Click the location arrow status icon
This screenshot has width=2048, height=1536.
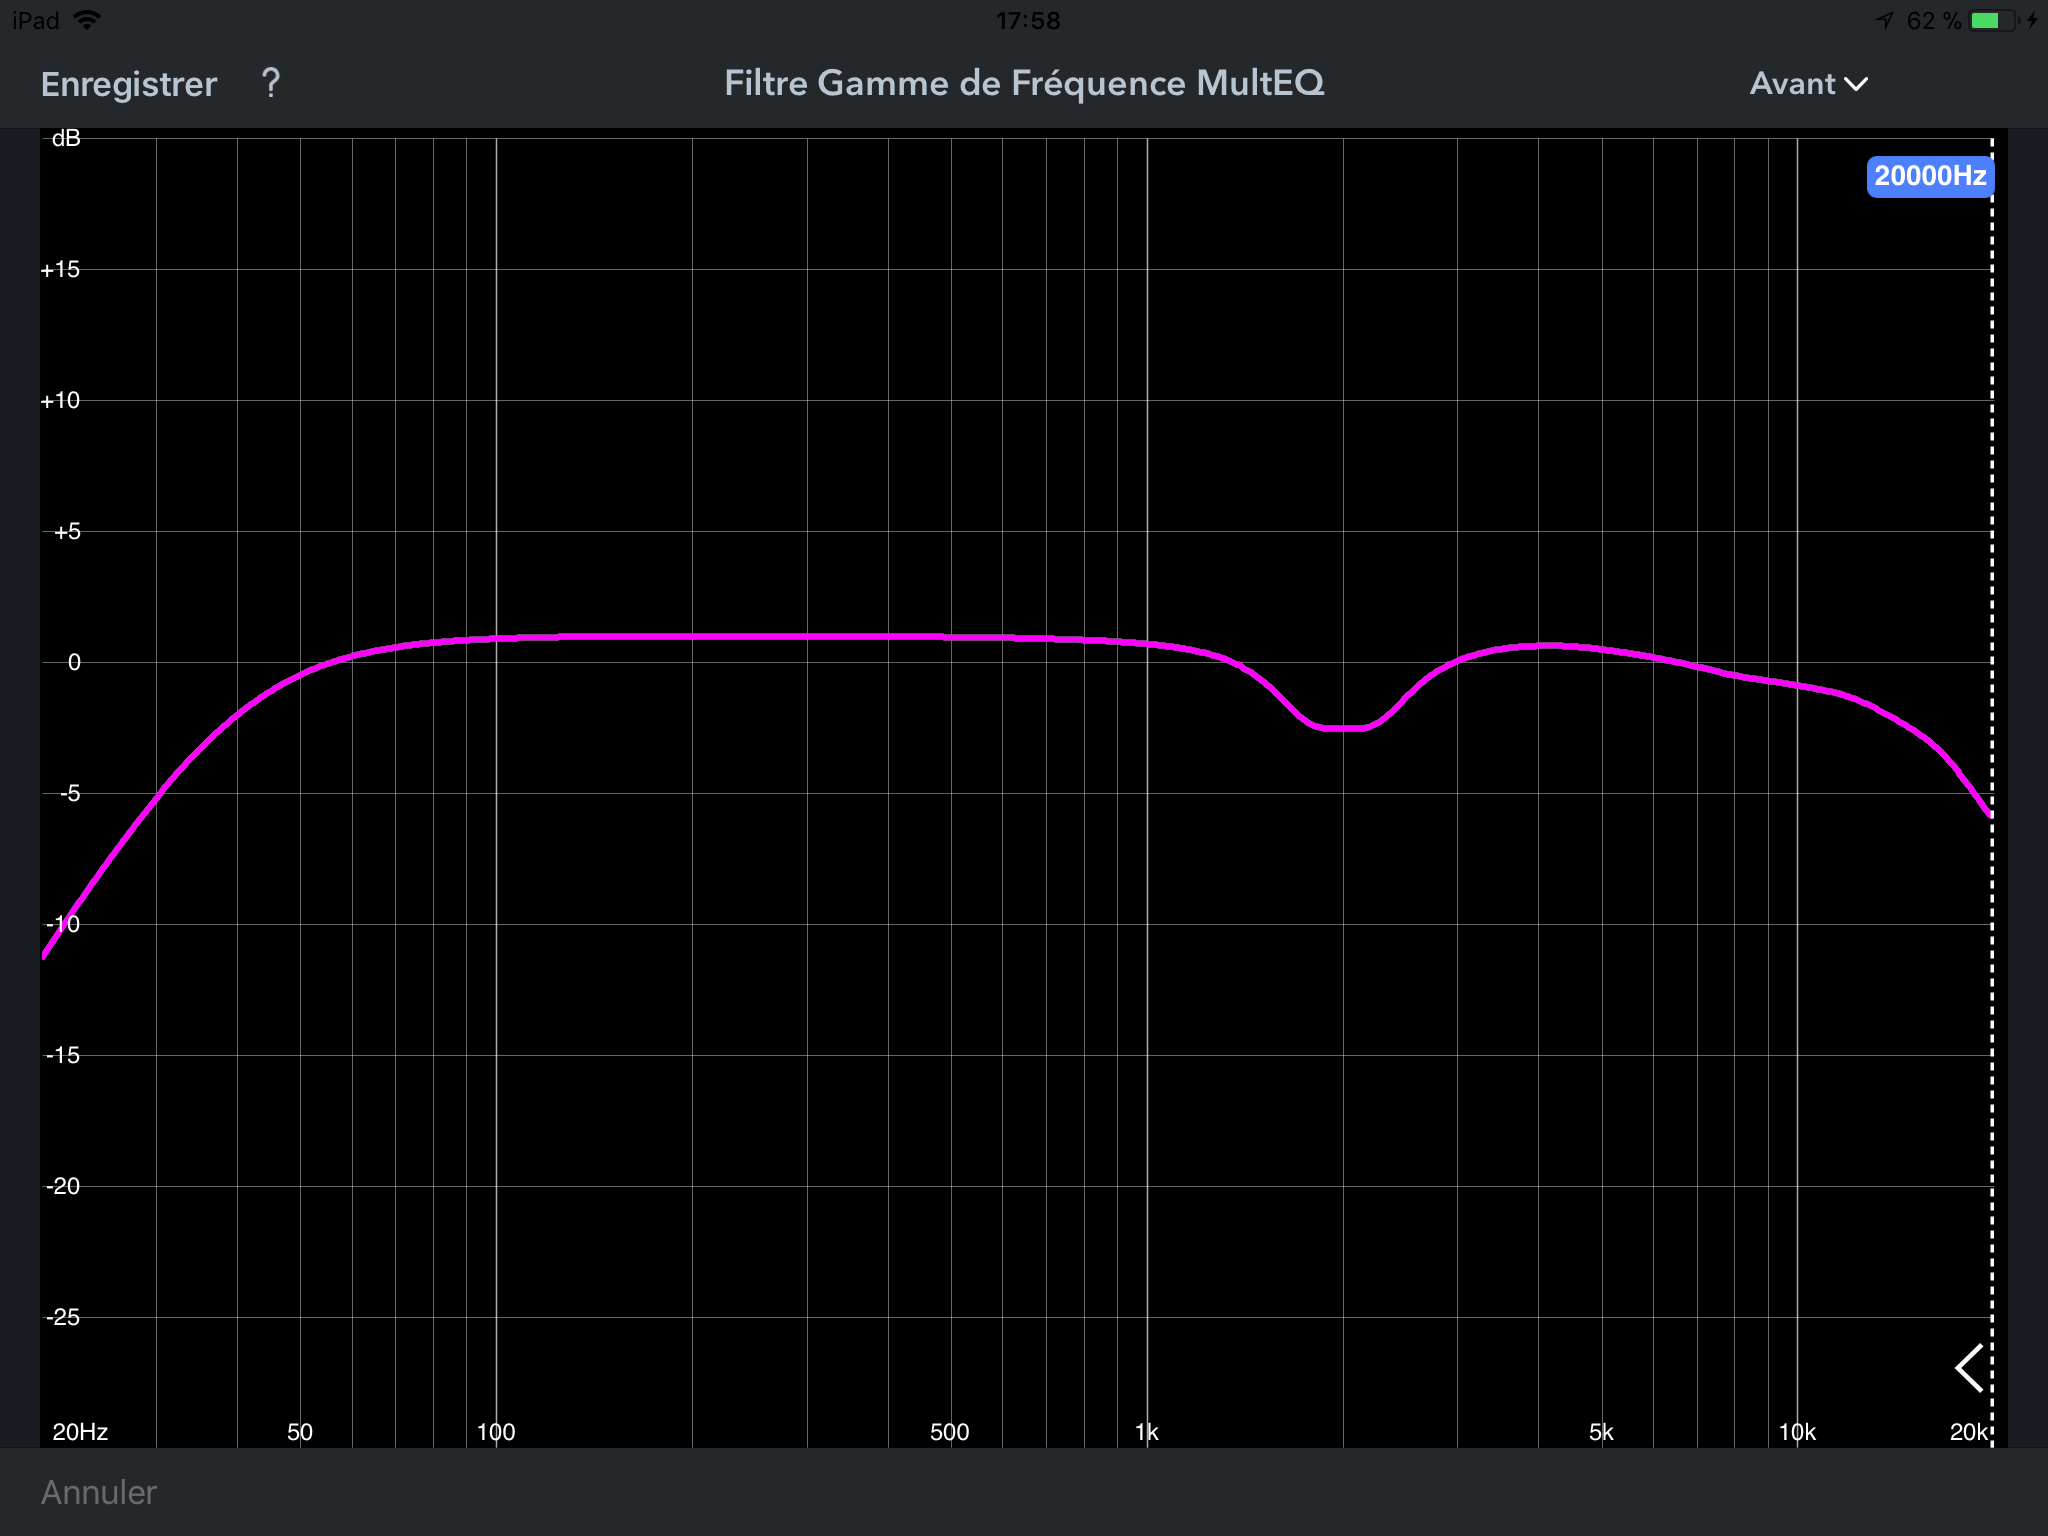(x=1885, y=20)
